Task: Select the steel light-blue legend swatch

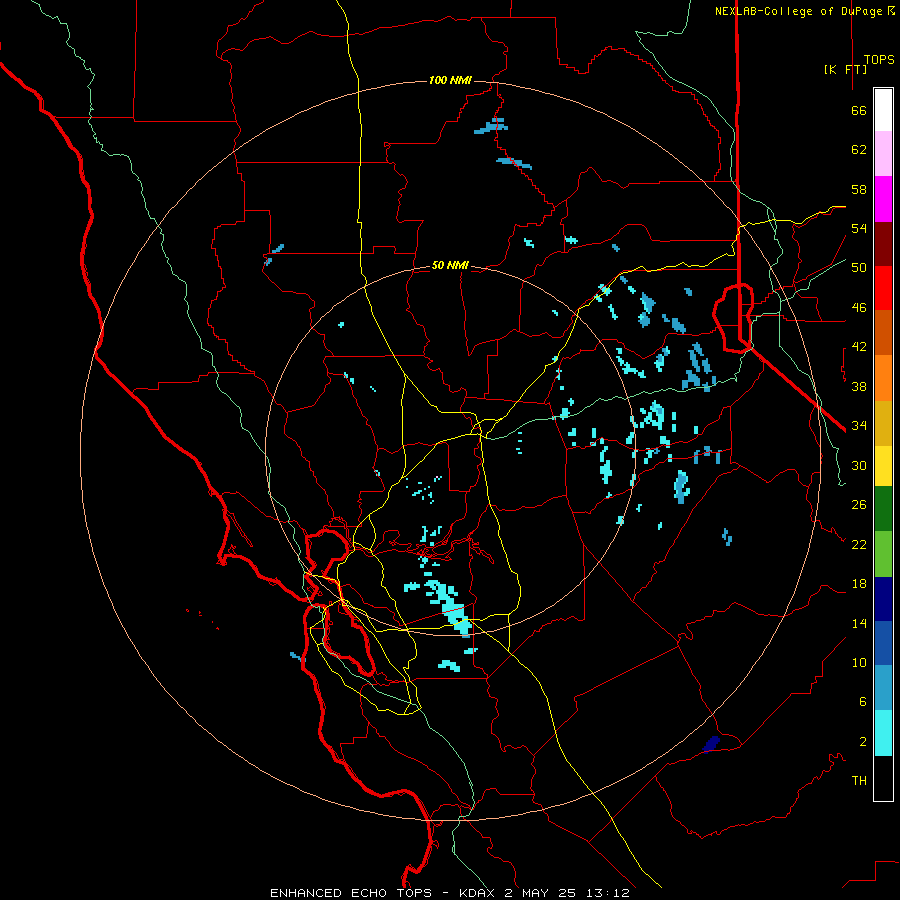Action: 883,688
